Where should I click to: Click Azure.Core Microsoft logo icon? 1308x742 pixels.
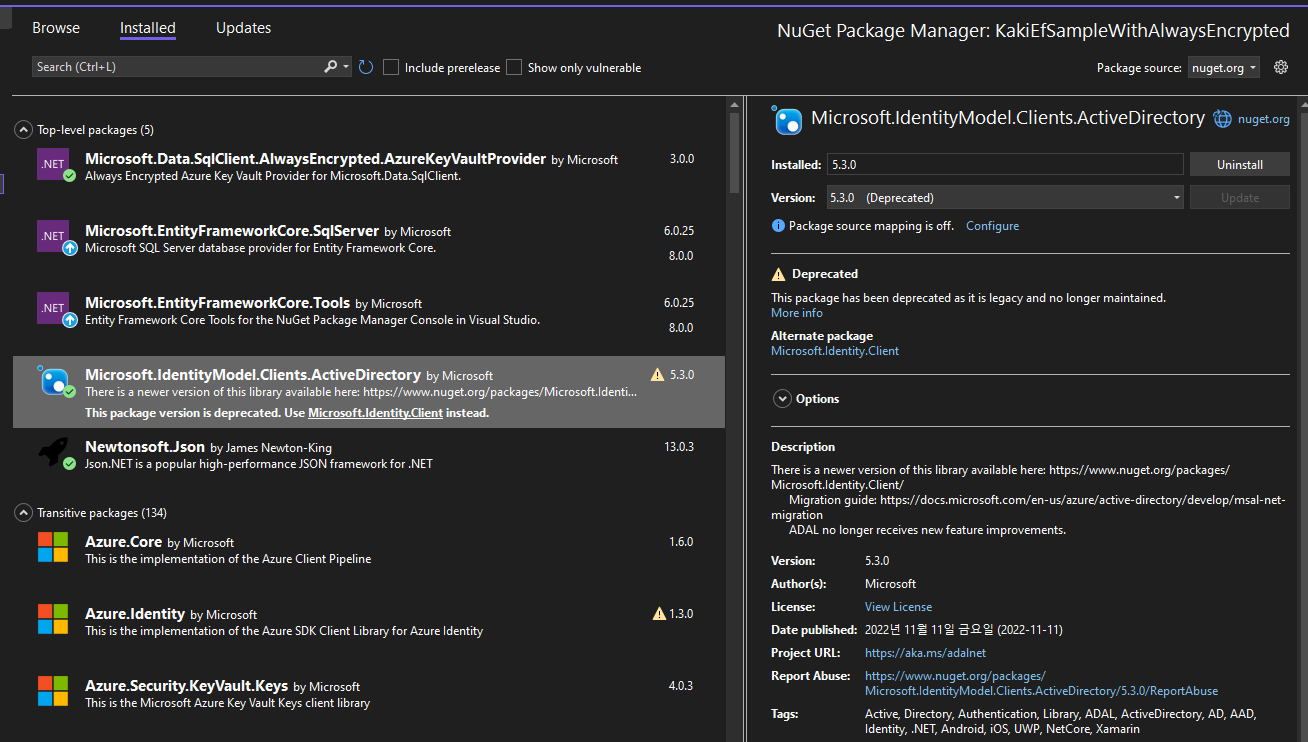[x=53, y=546]
